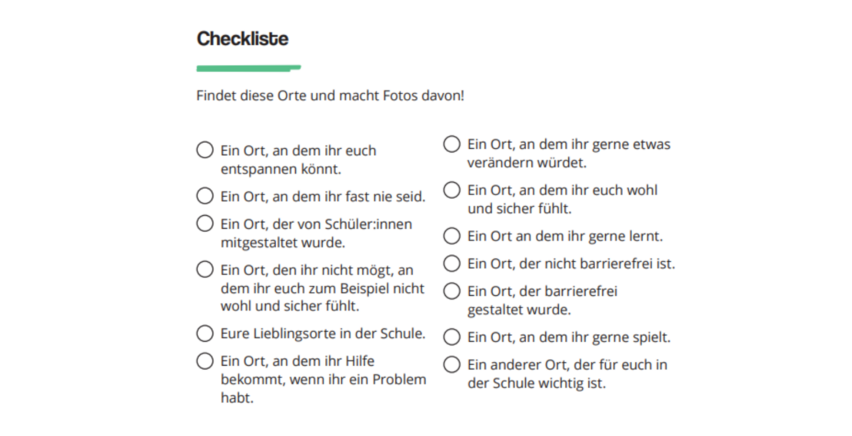Click the text 'Eure Lieblingsorte in der Schule.'
Screen dimensions: 852x436
pos(323,333)
